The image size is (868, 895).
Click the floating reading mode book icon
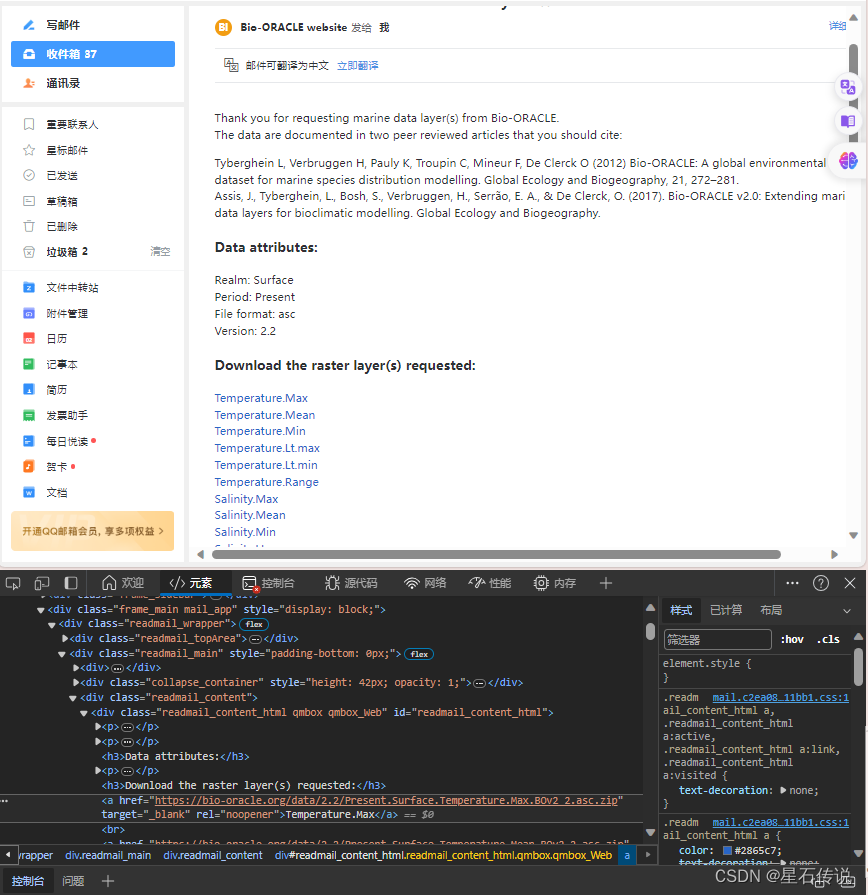[848, 121]
